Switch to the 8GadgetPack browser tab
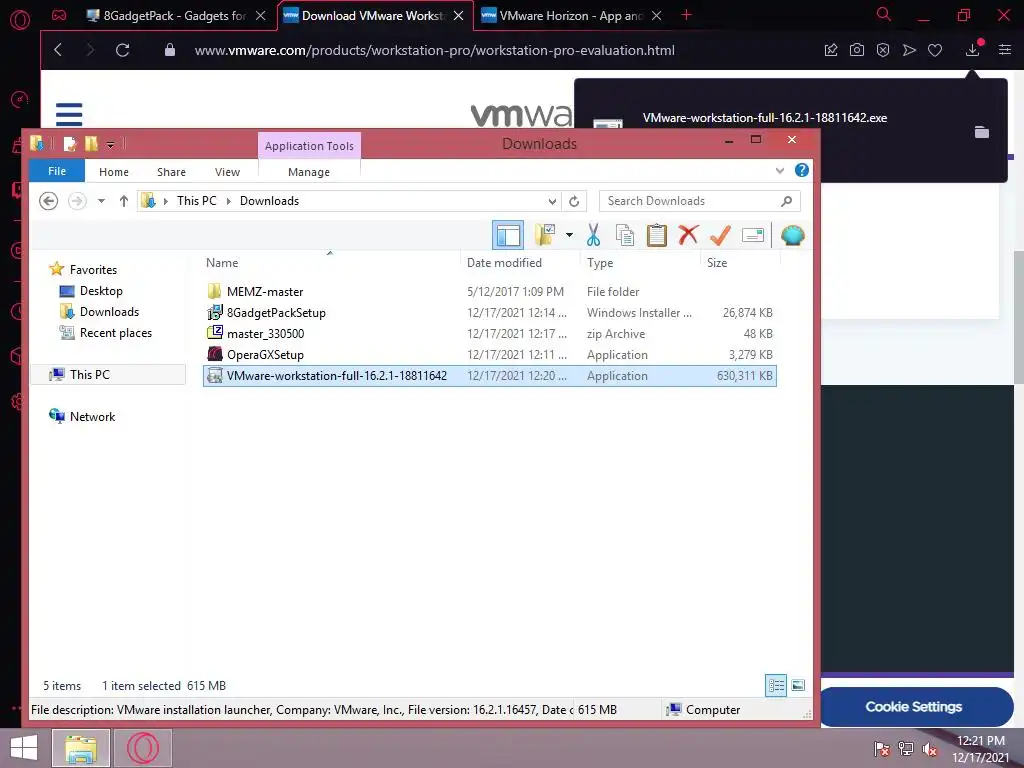The image size is (1024, 768). coord(174,16)
